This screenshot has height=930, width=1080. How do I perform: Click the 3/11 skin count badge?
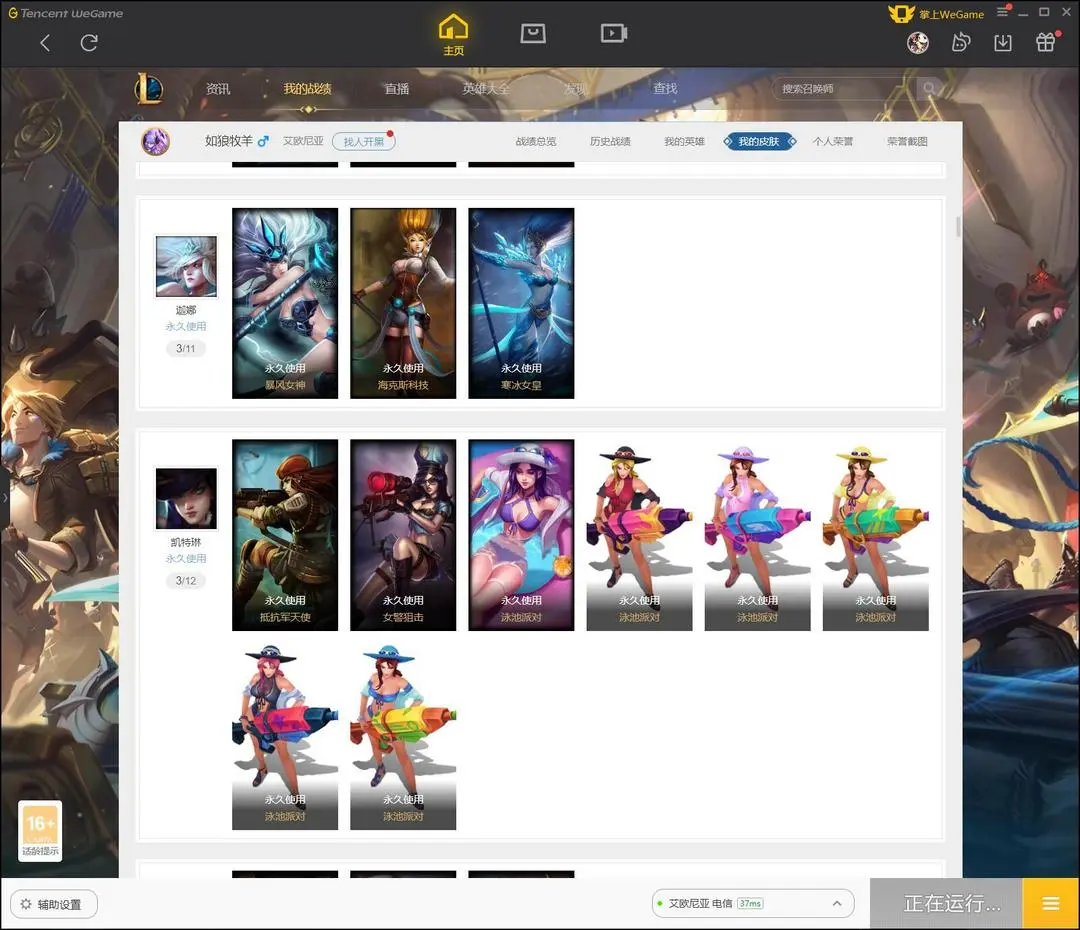pos(186,349)
